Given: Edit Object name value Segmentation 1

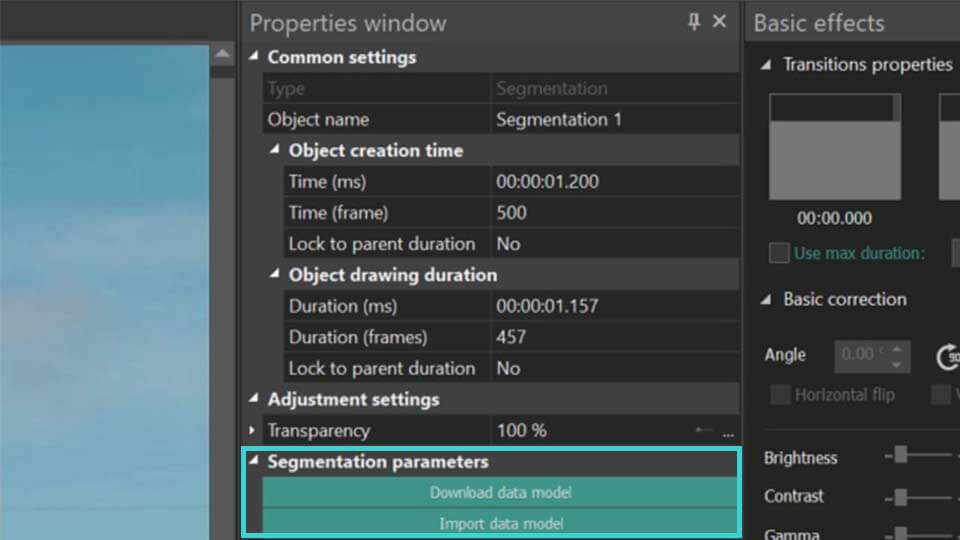Looking at the screenshot, I should 615,119.
